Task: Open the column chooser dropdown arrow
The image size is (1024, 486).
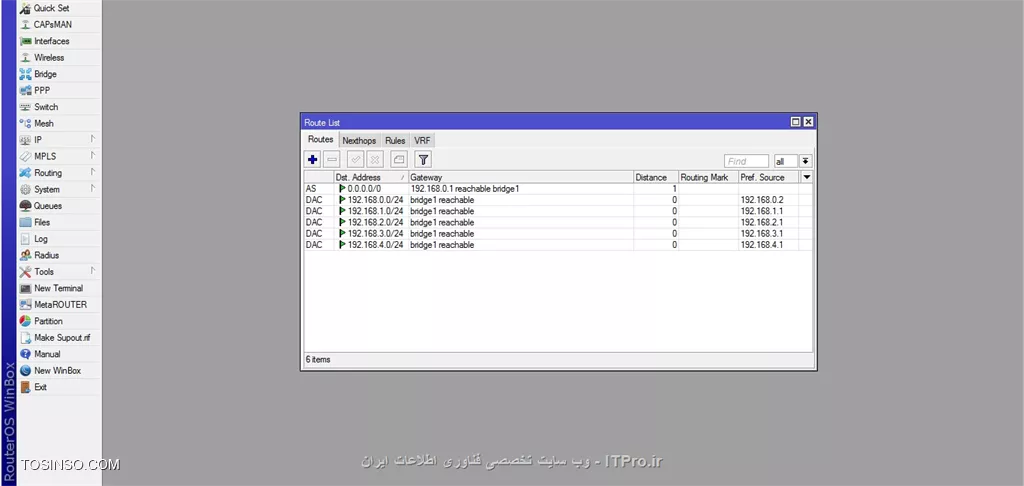Action: click(807, 177)
